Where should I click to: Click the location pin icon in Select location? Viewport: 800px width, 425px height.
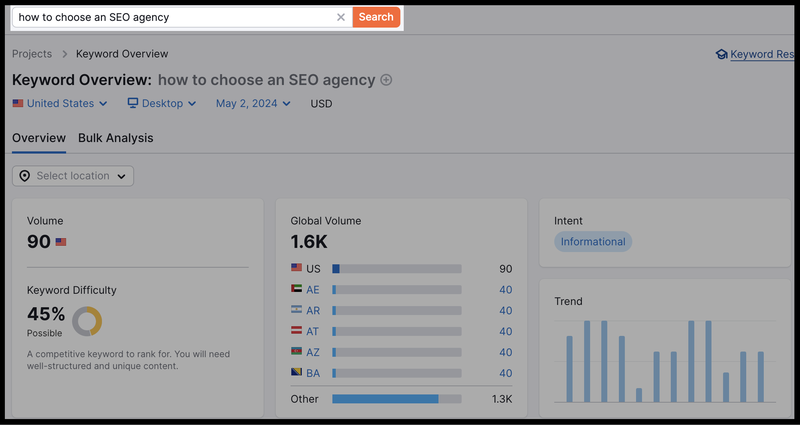point(24,176)
